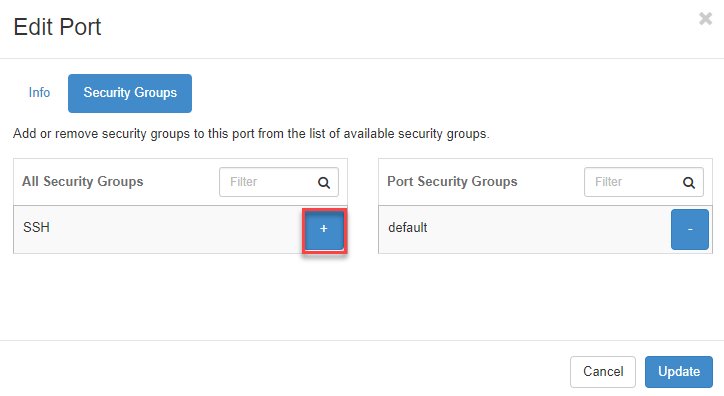This screenshot has height=396, width=724.
Task: Select the SSH security group name
Action: (36, 228)
